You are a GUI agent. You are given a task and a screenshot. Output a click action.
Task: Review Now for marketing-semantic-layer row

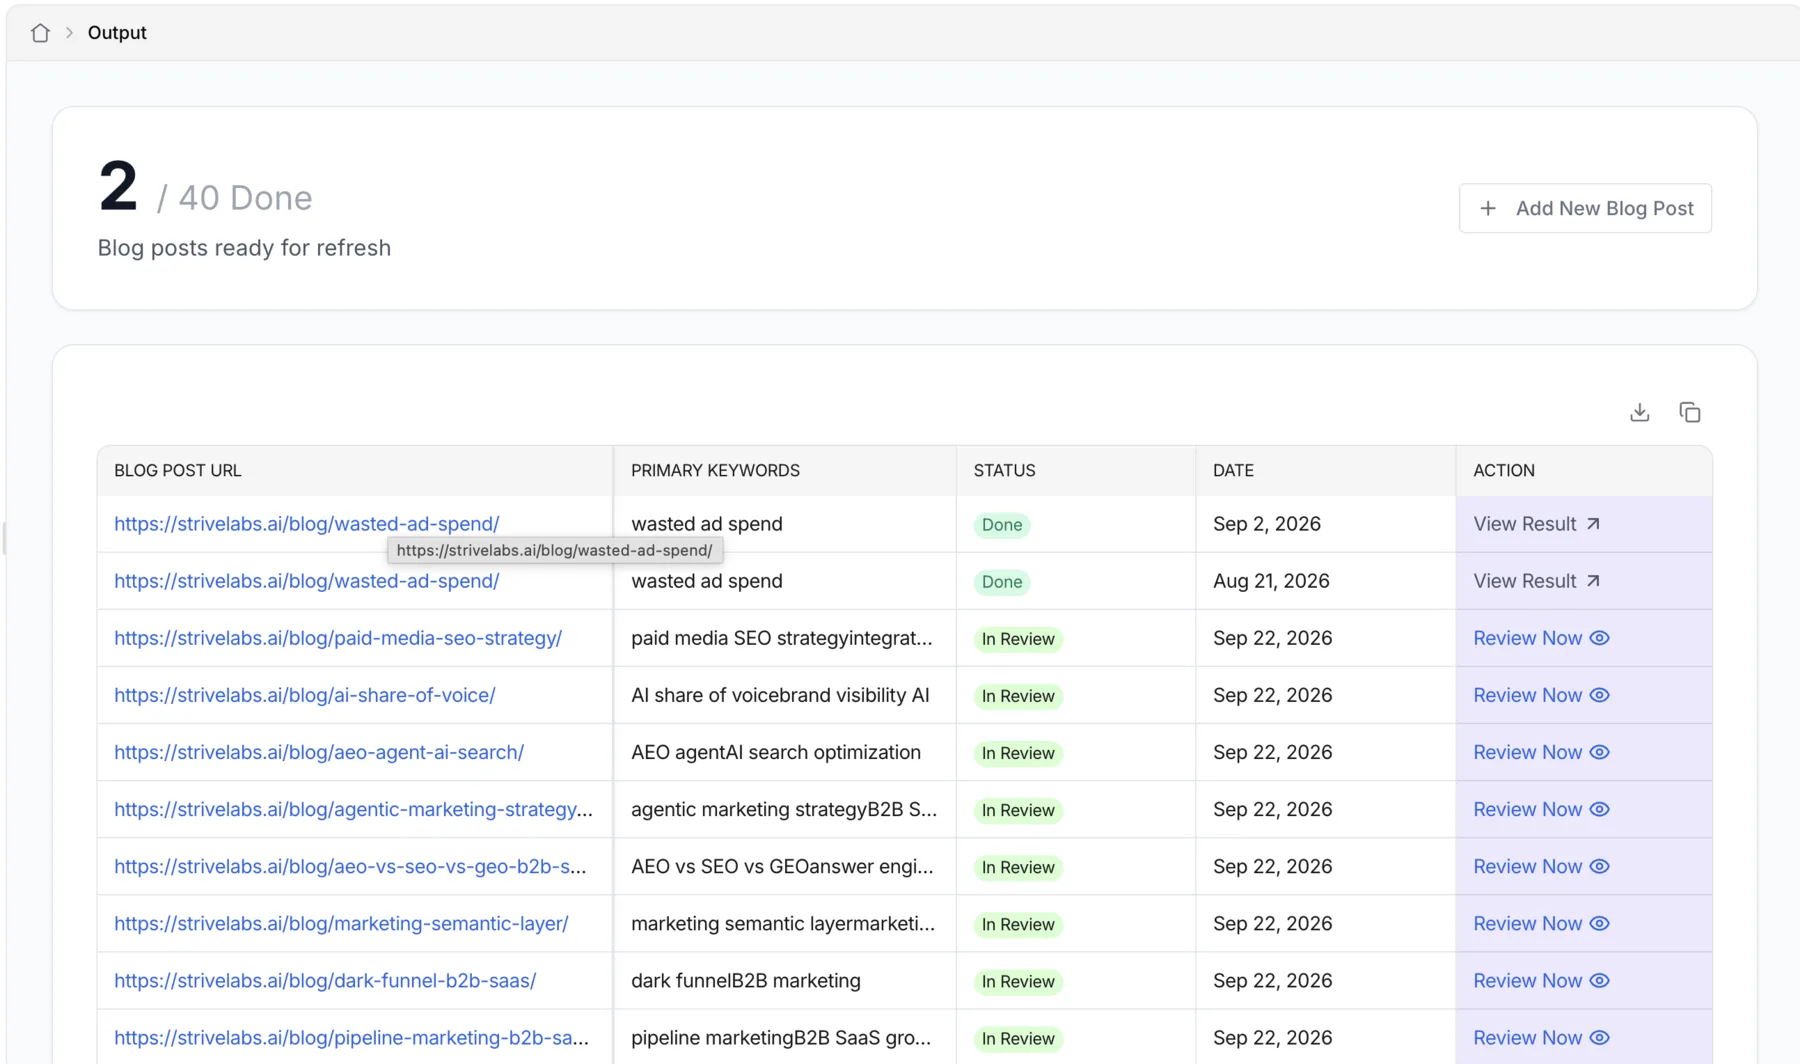pos(1541,923)
